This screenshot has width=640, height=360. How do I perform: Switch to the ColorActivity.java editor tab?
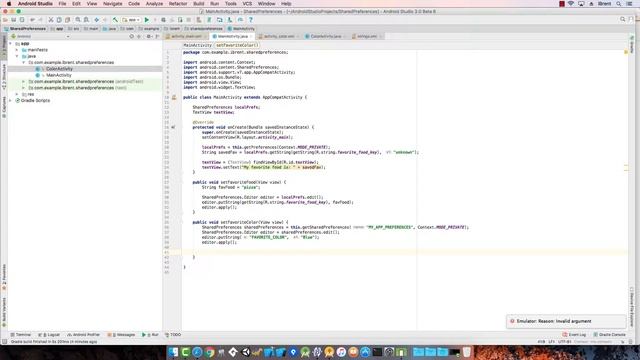(325, 36)
